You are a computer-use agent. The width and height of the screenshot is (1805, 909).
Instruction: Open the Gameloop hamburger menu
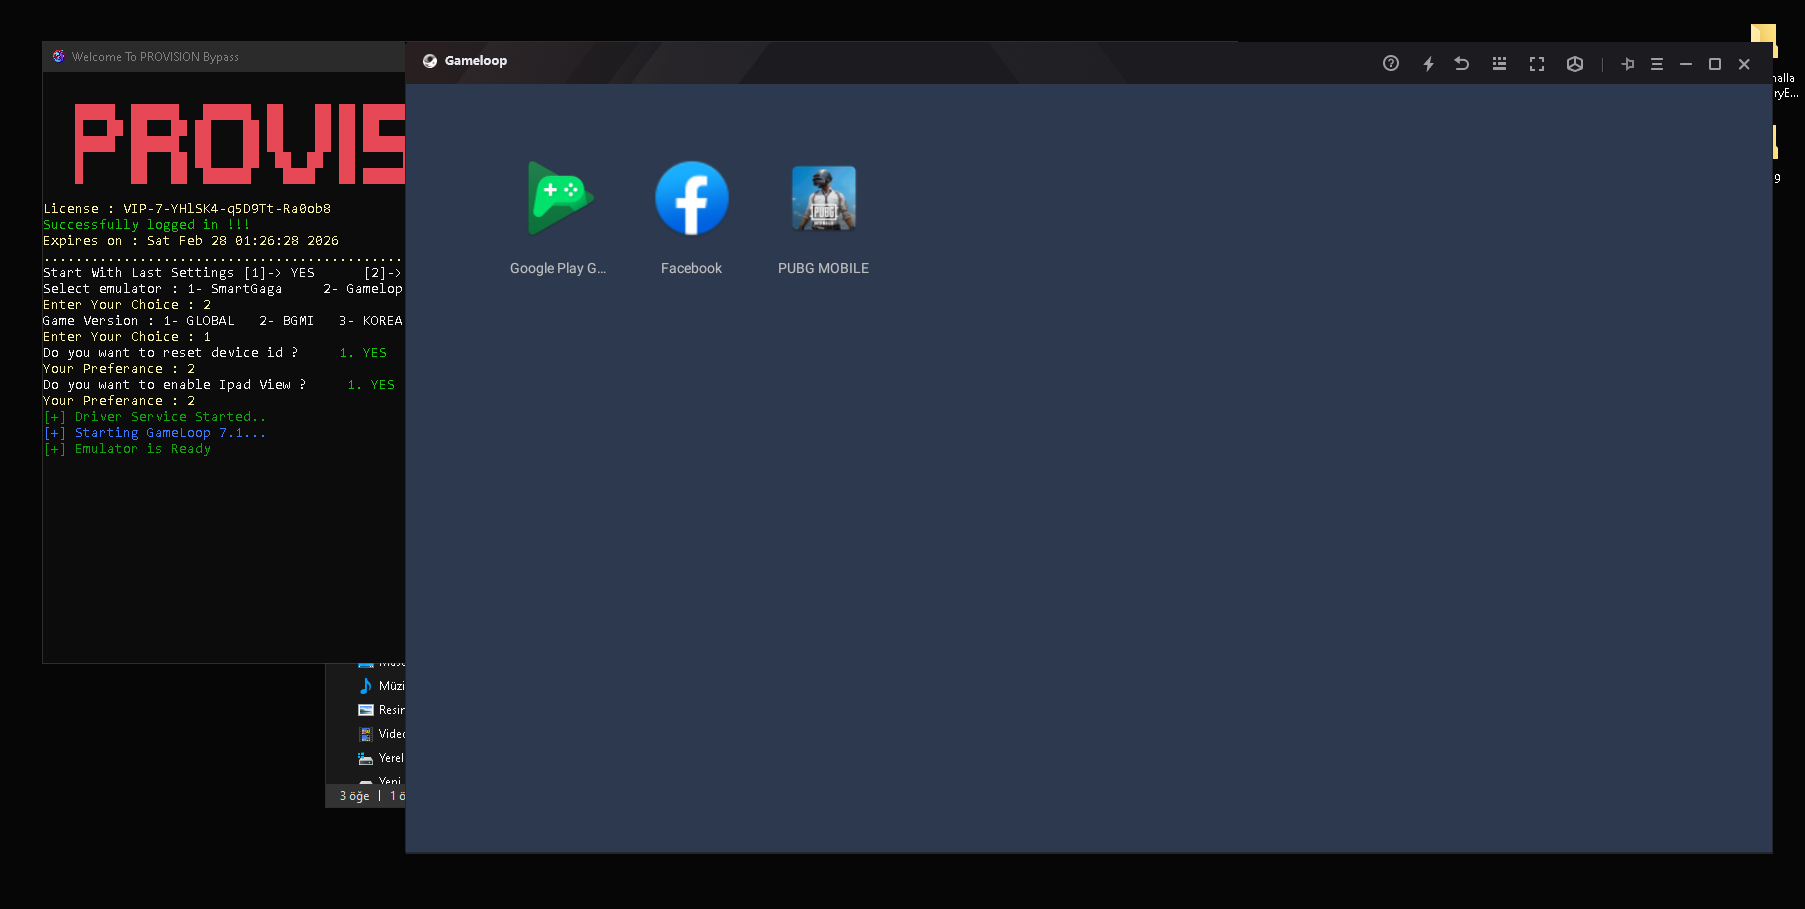click(x=1657, y=63)
